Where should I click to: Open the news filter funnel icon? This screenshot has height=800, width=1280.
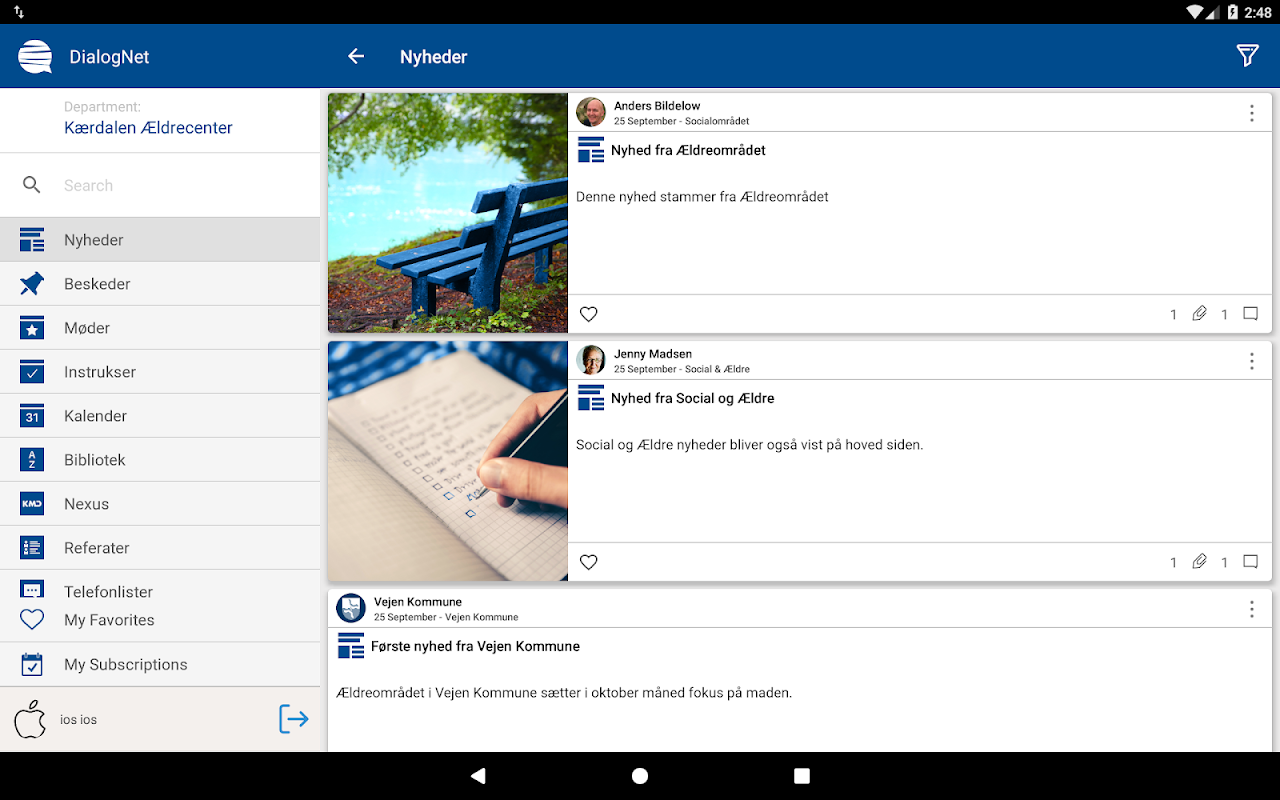coord(1247,56)
